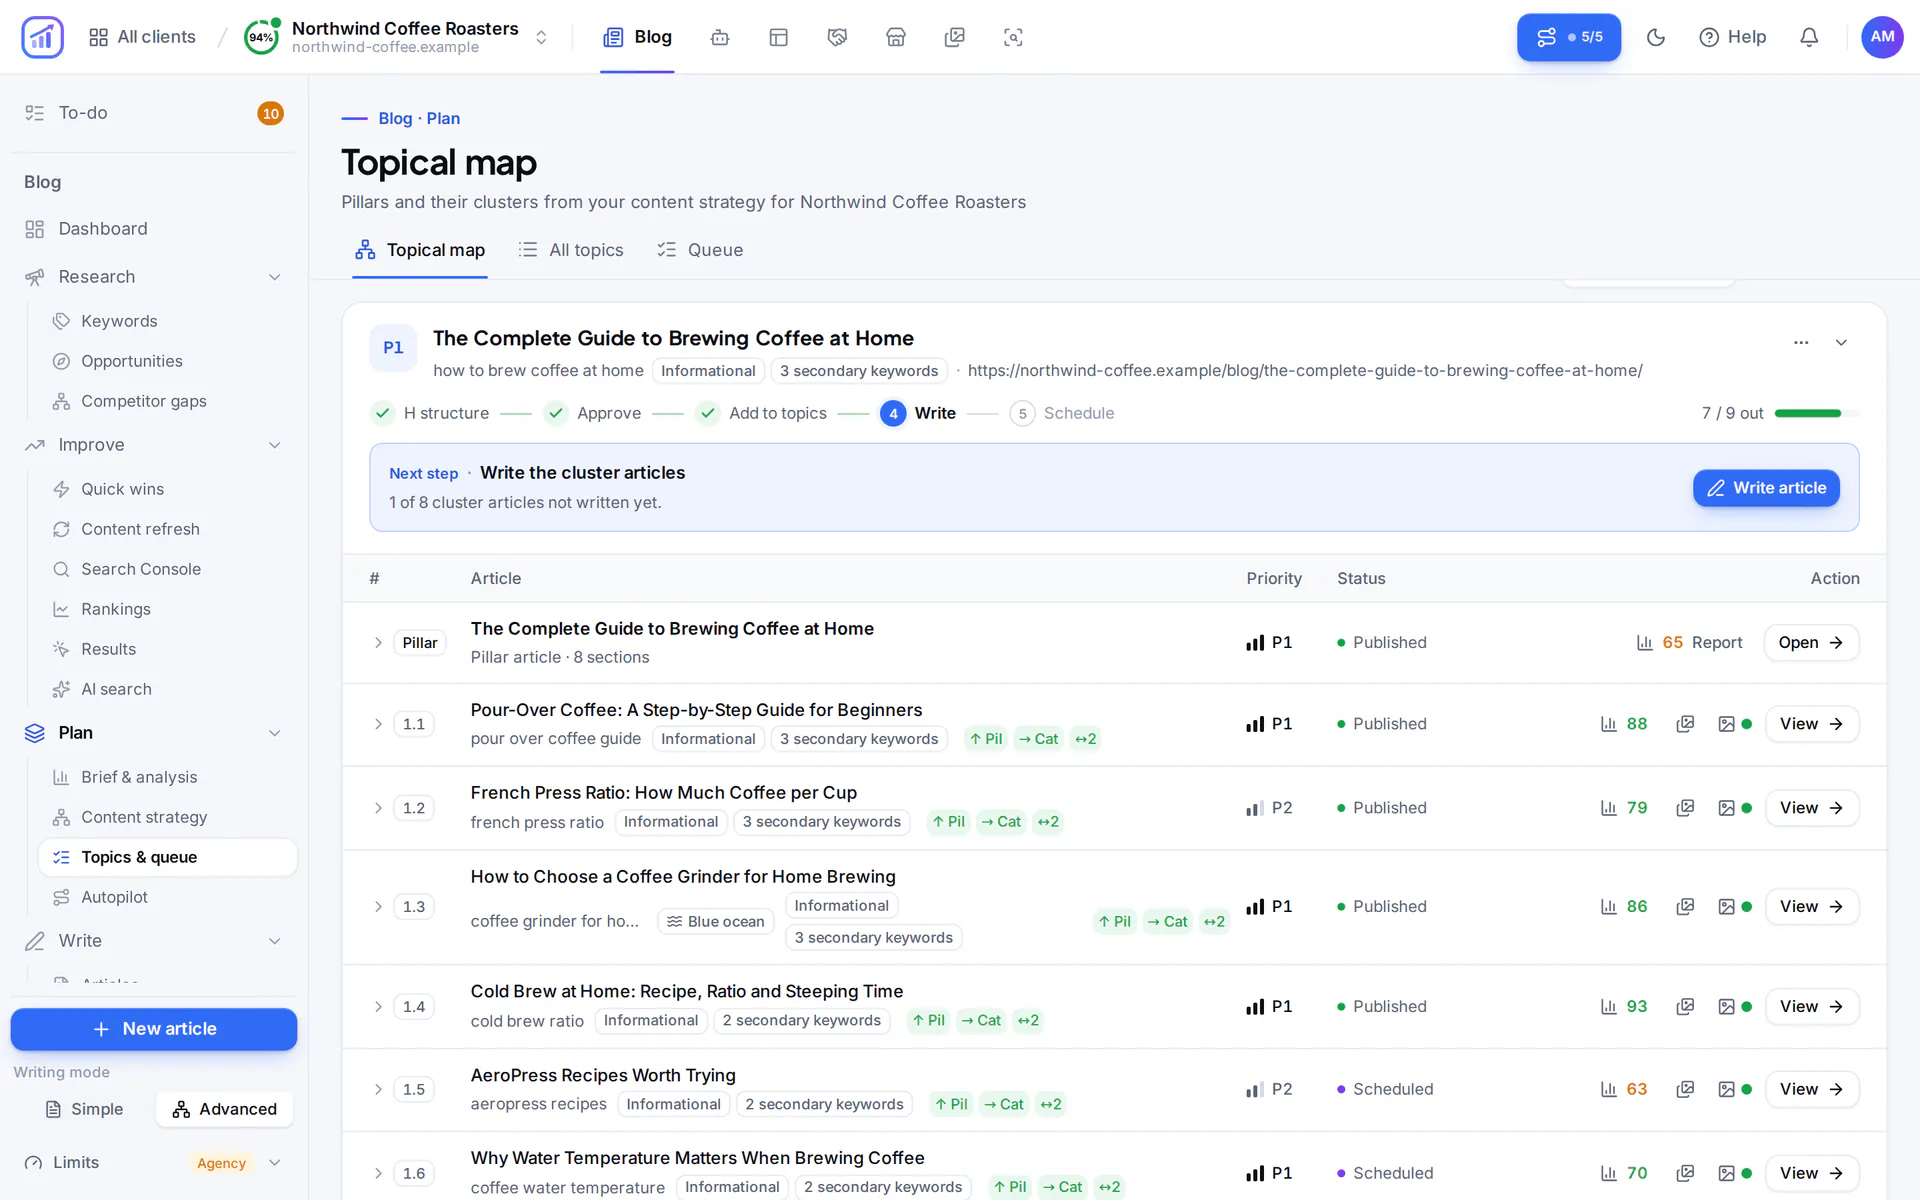Open the pillar article with Open button

[1811, 643]
